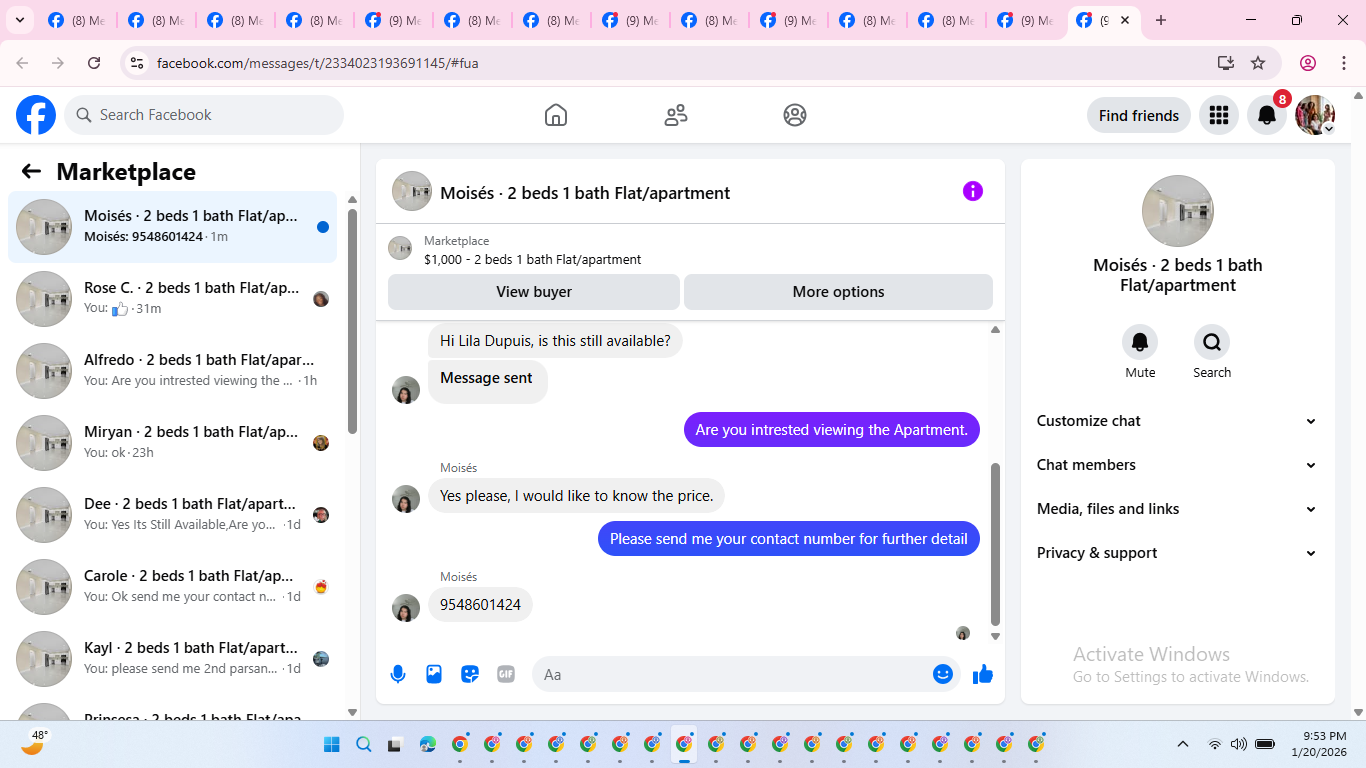Image resolution: width=1366 pixels, height=768 pixels.
Task: Open the Kayl conversation
Action: [172, 659]
